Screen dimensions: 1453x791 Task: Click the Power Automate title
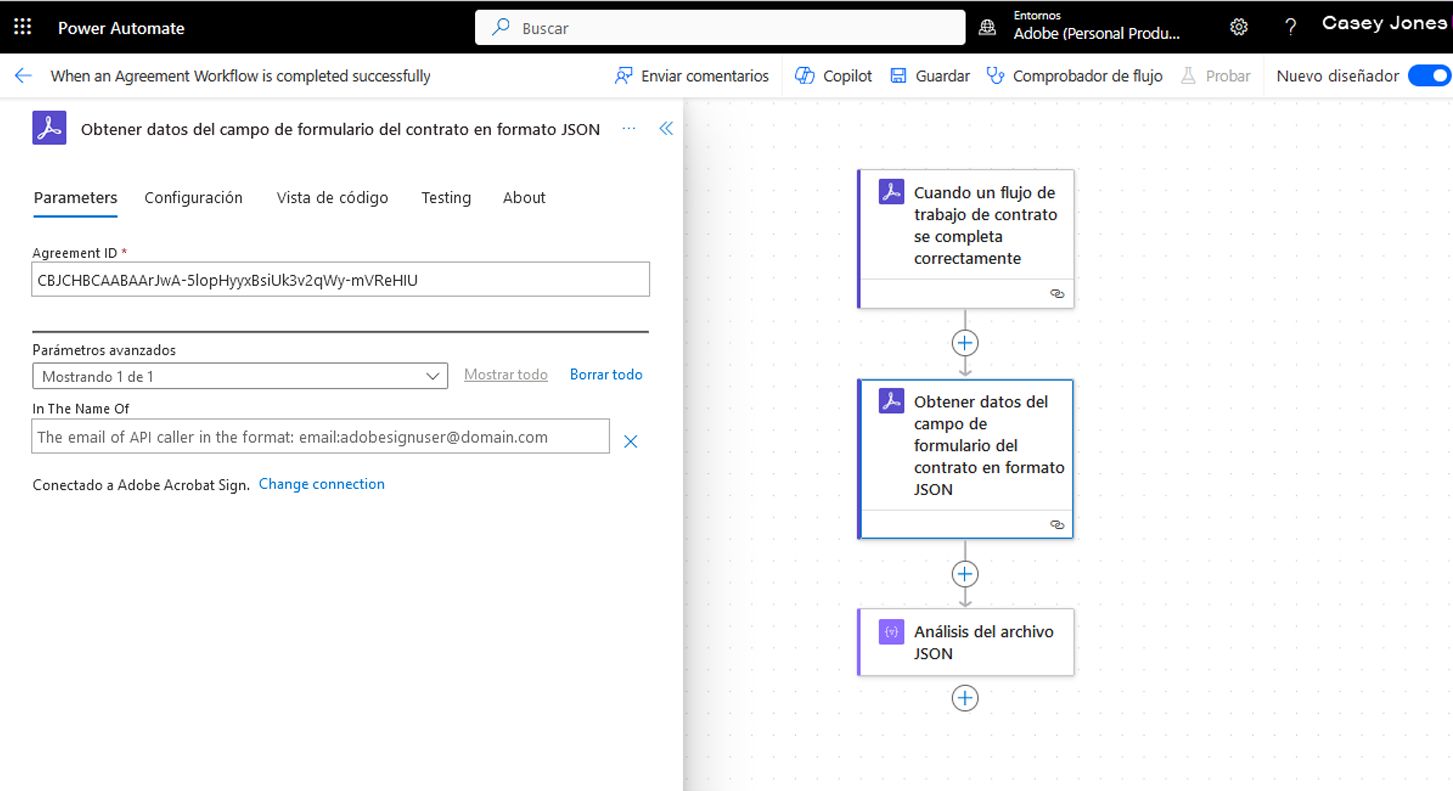coord(121,28)
